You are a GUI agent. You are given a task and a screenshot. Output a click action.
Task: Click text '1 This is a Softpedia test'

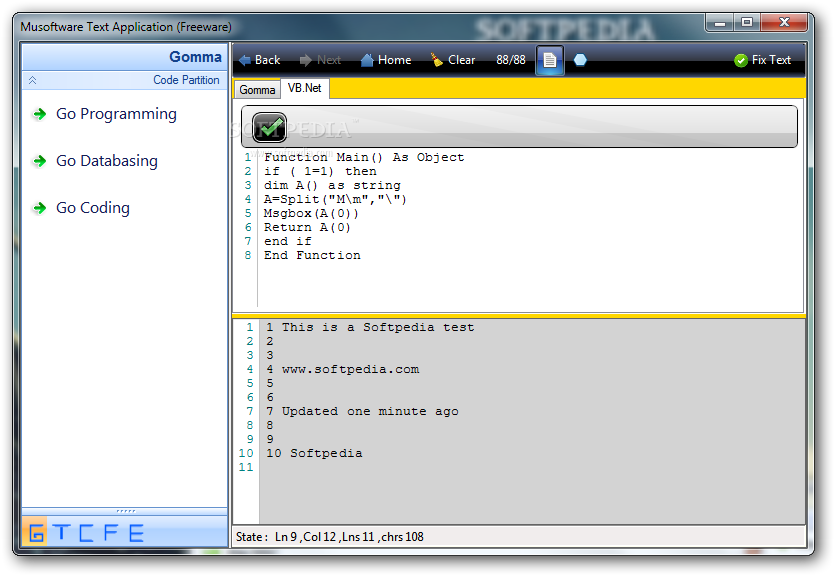coord(370,327)
